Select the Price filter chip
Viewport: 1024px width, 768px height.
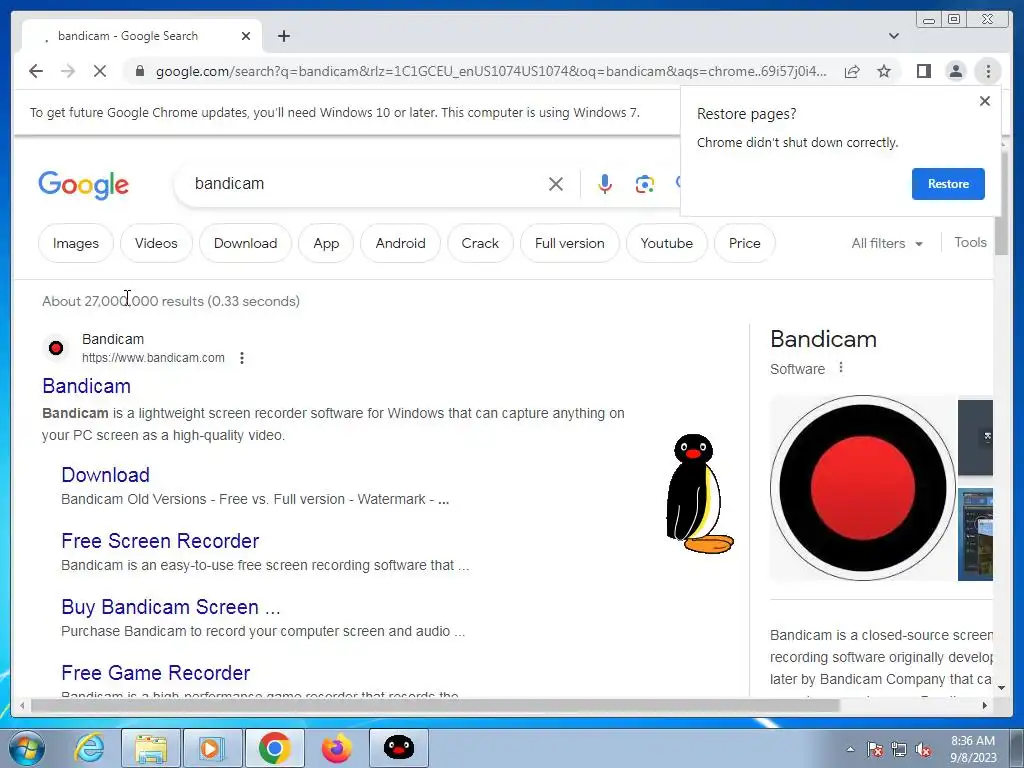(x=744, y=243)
